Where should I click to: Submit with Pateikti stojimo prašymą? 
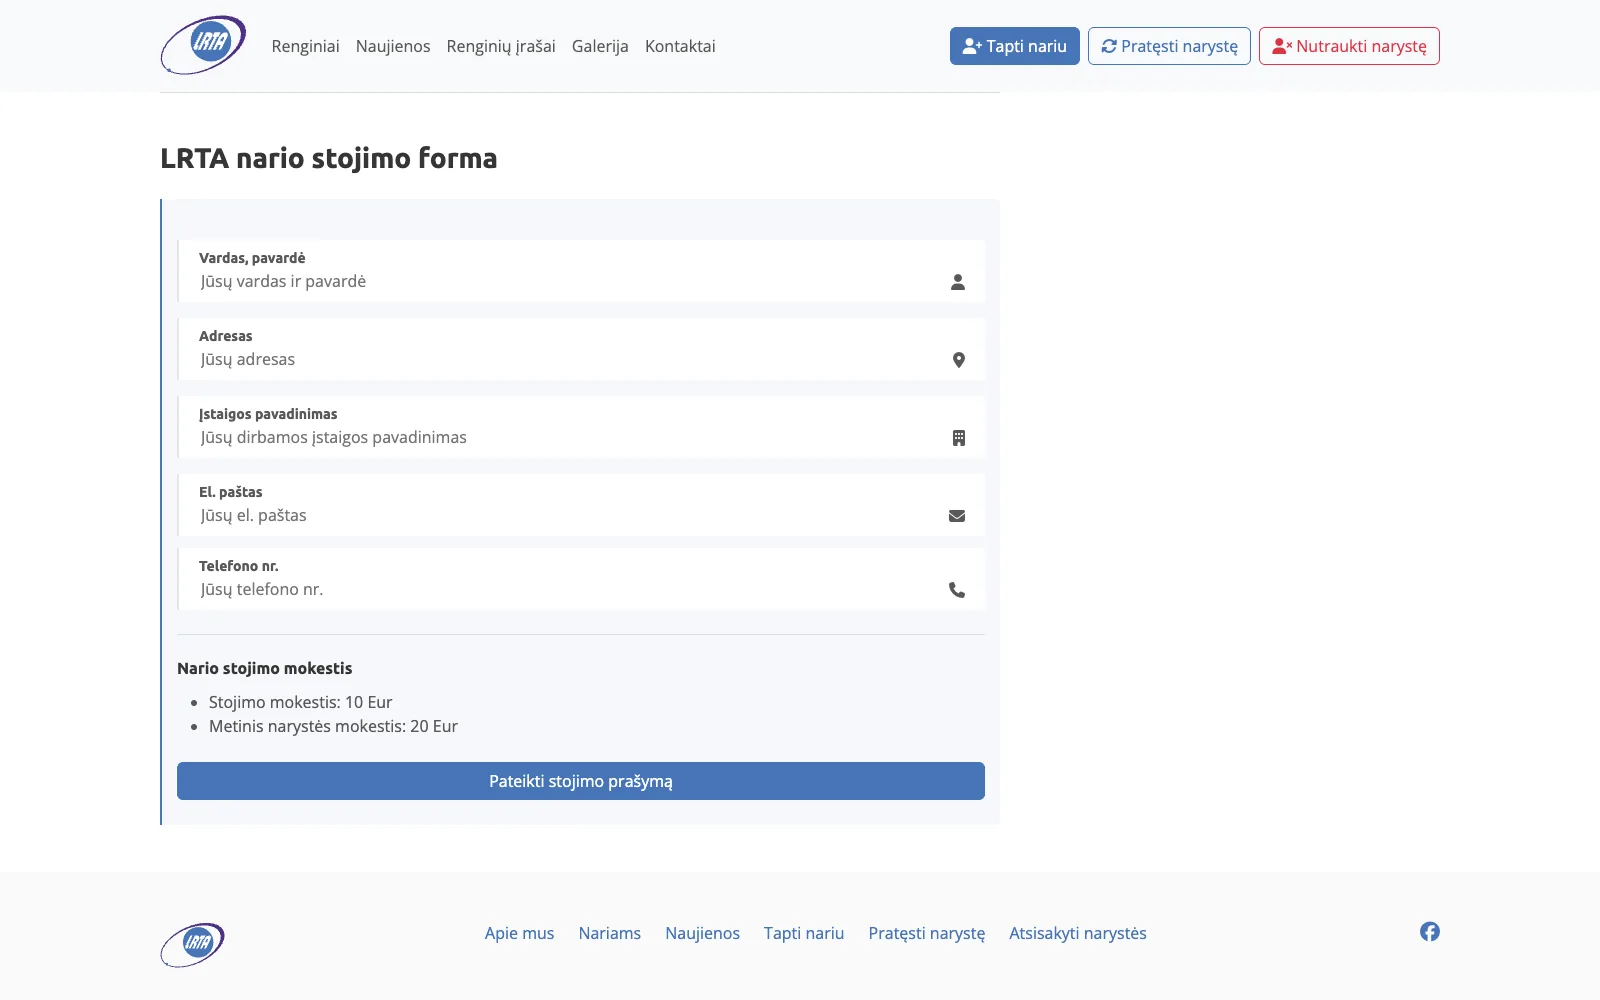pyautogui.click(x=581, y=781)
